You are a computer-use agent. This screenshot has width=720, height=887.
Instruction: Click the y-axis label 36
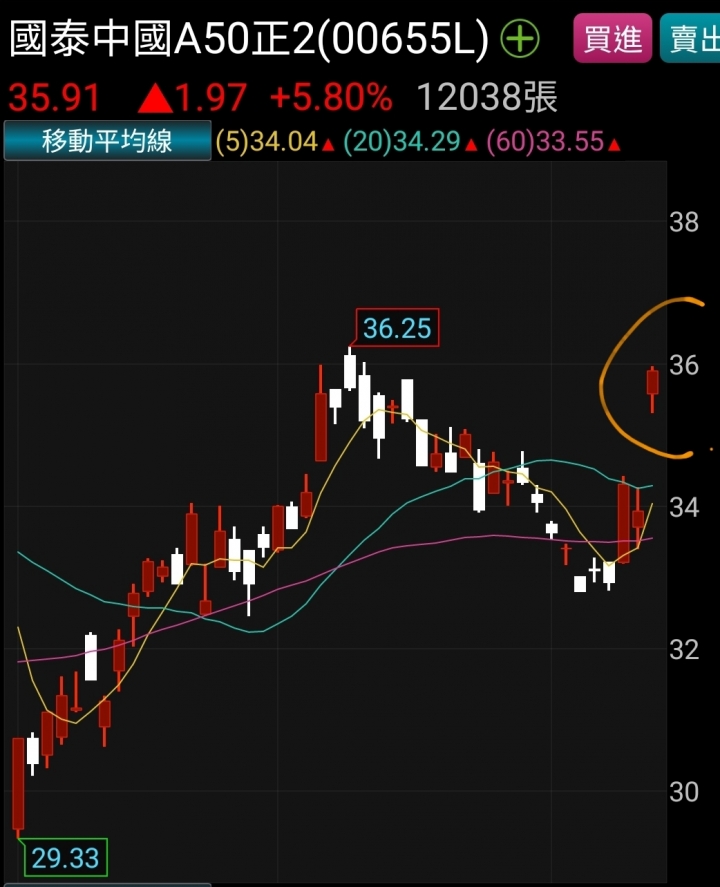(684, 365)
